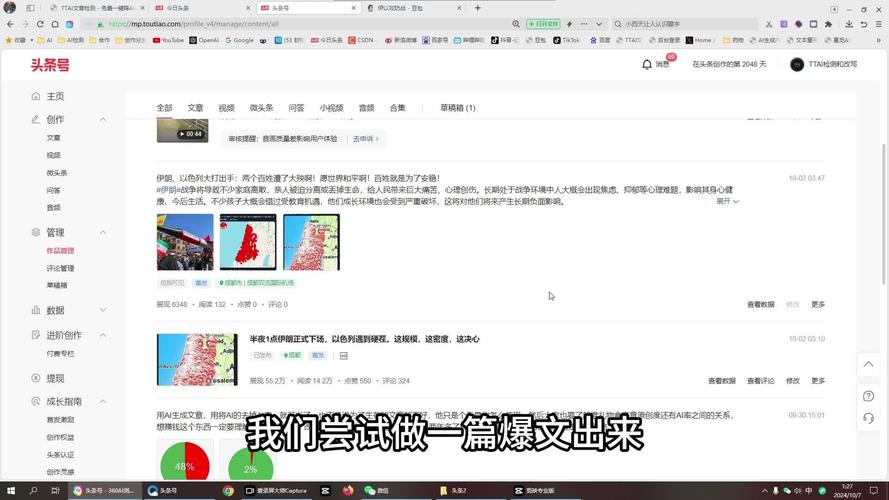This screenshot has height=500, width=889.
Task: Switch to the 全部 content tab
Action: point(164,108)
